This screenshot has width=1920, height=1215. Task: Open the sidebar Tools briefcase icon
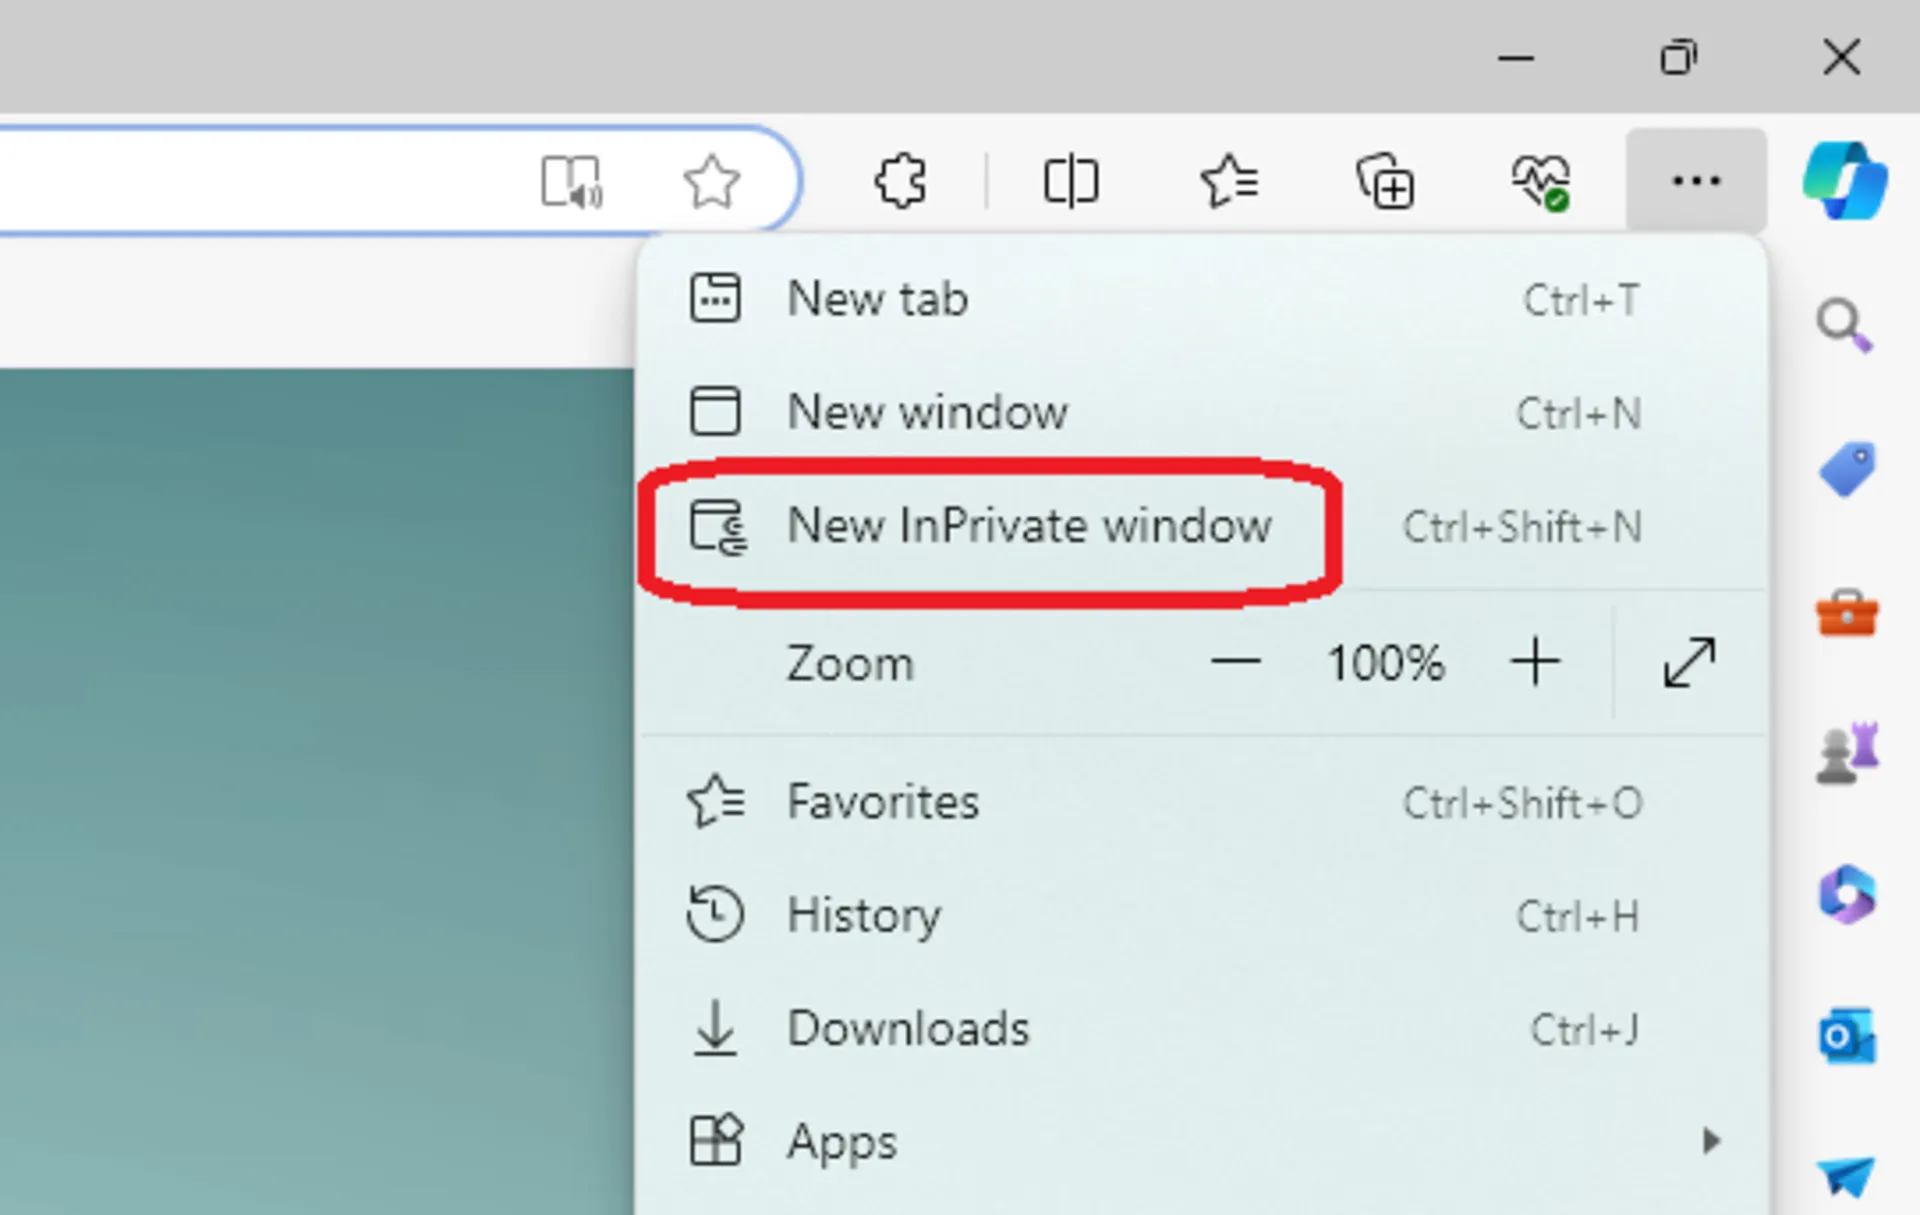[x=1847, y=613]
